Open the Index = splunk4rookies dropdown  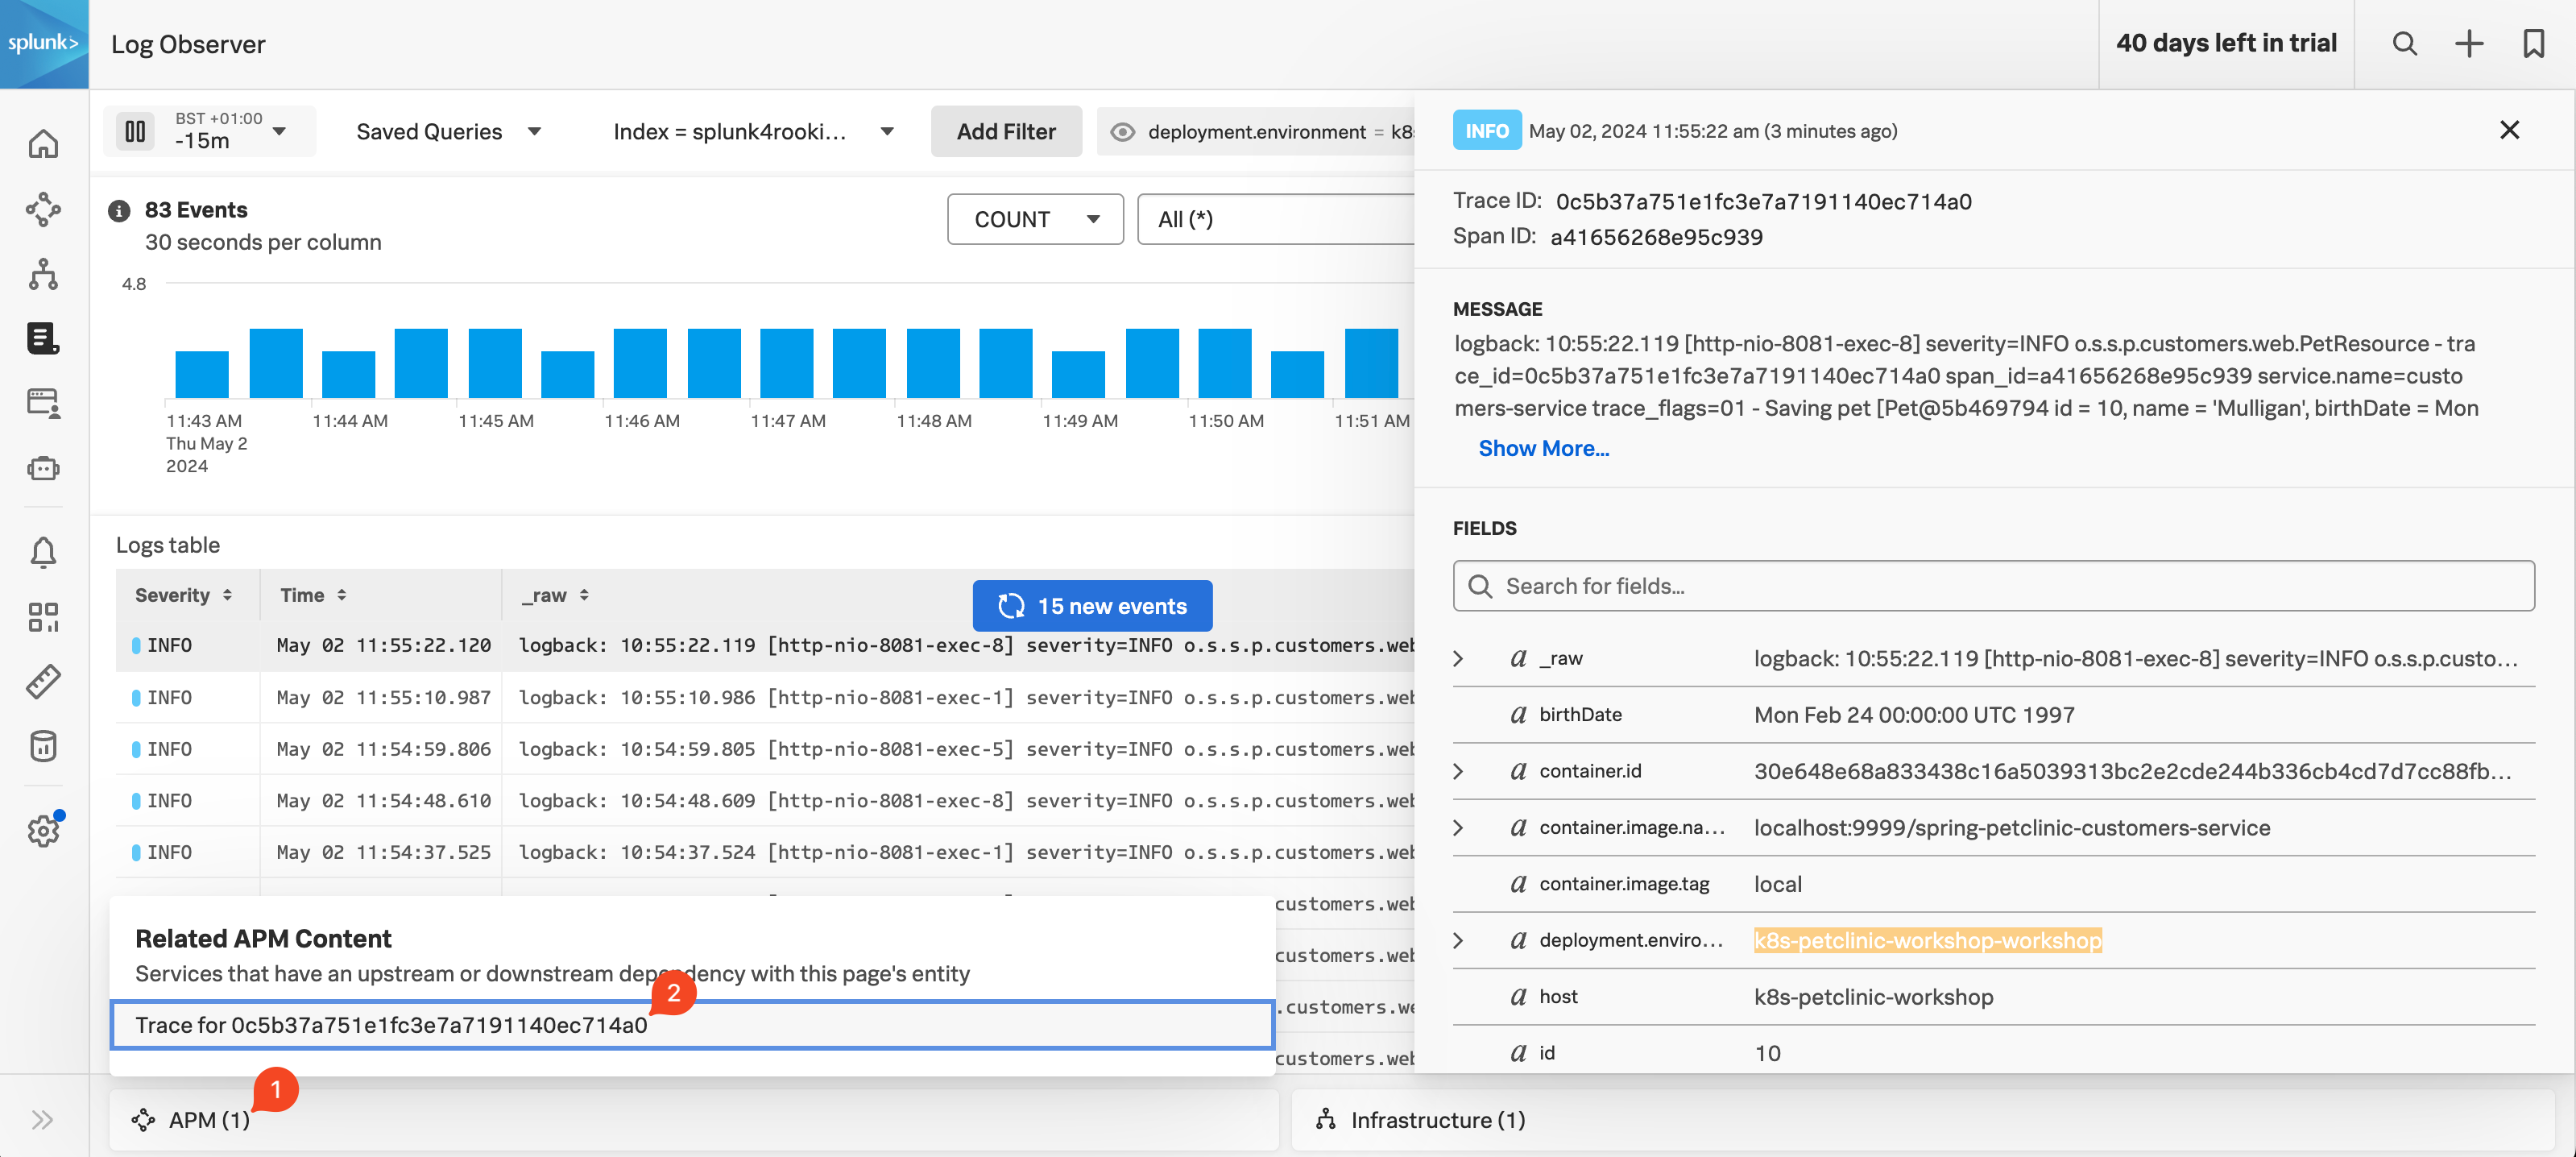753,132
